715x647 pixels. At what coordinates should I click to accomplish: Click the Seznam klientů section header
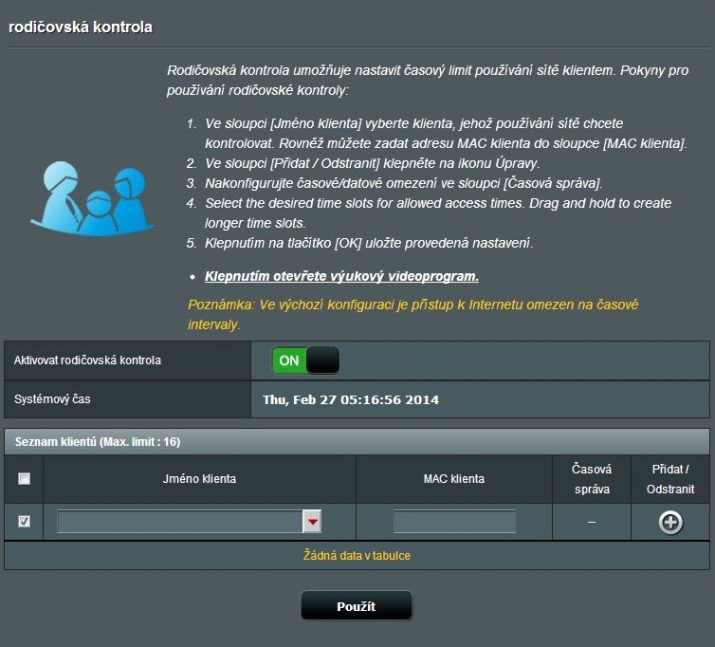(95, 441)
